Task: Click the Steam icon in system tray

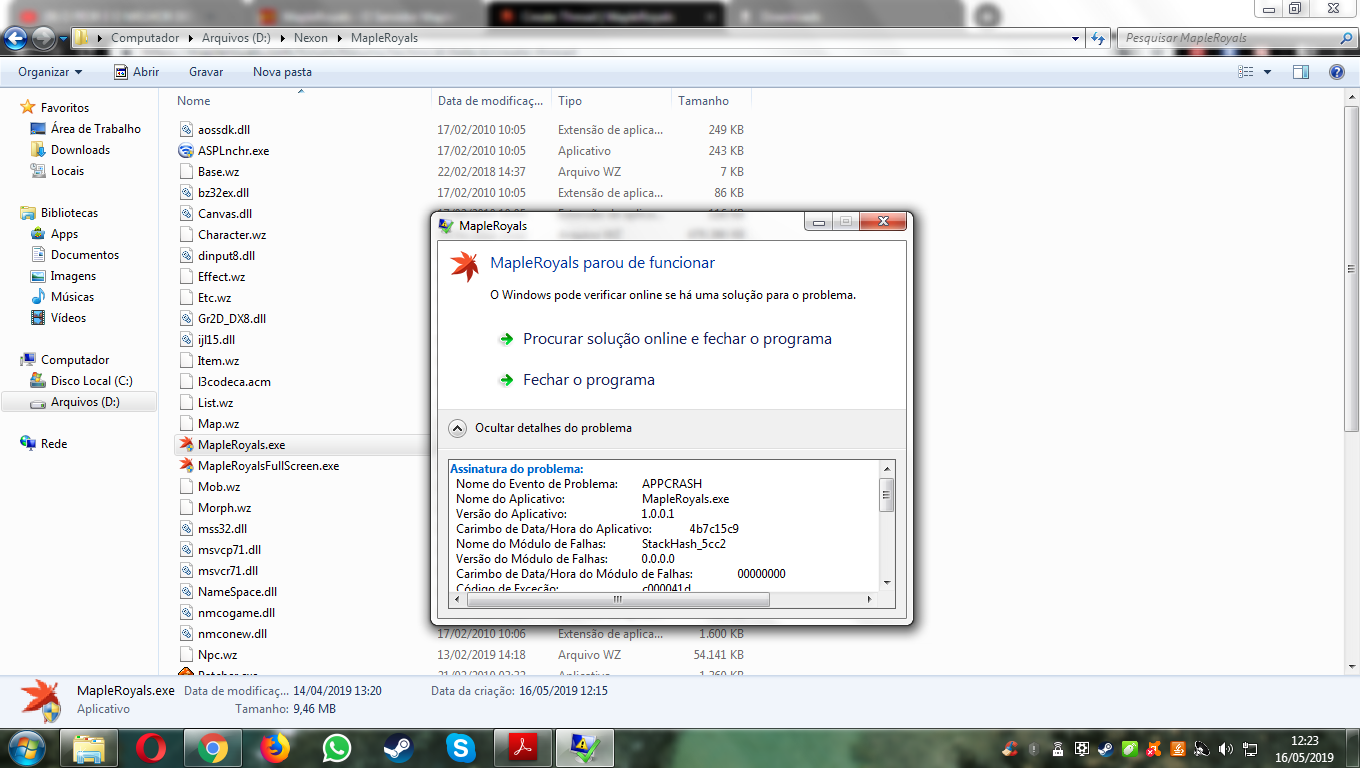Action: pos(1105,749)
